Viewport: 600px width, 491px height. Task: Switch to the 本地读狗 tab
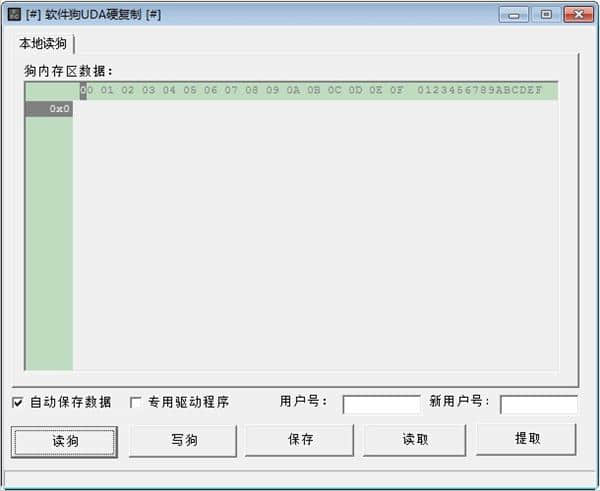coord(43,43)
